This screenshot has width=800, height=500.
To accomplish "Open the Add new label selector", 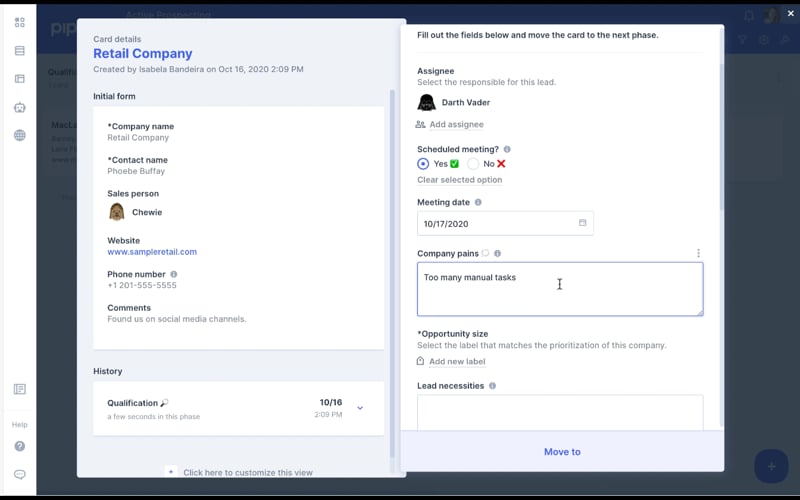I will click(x=456, y=362).
